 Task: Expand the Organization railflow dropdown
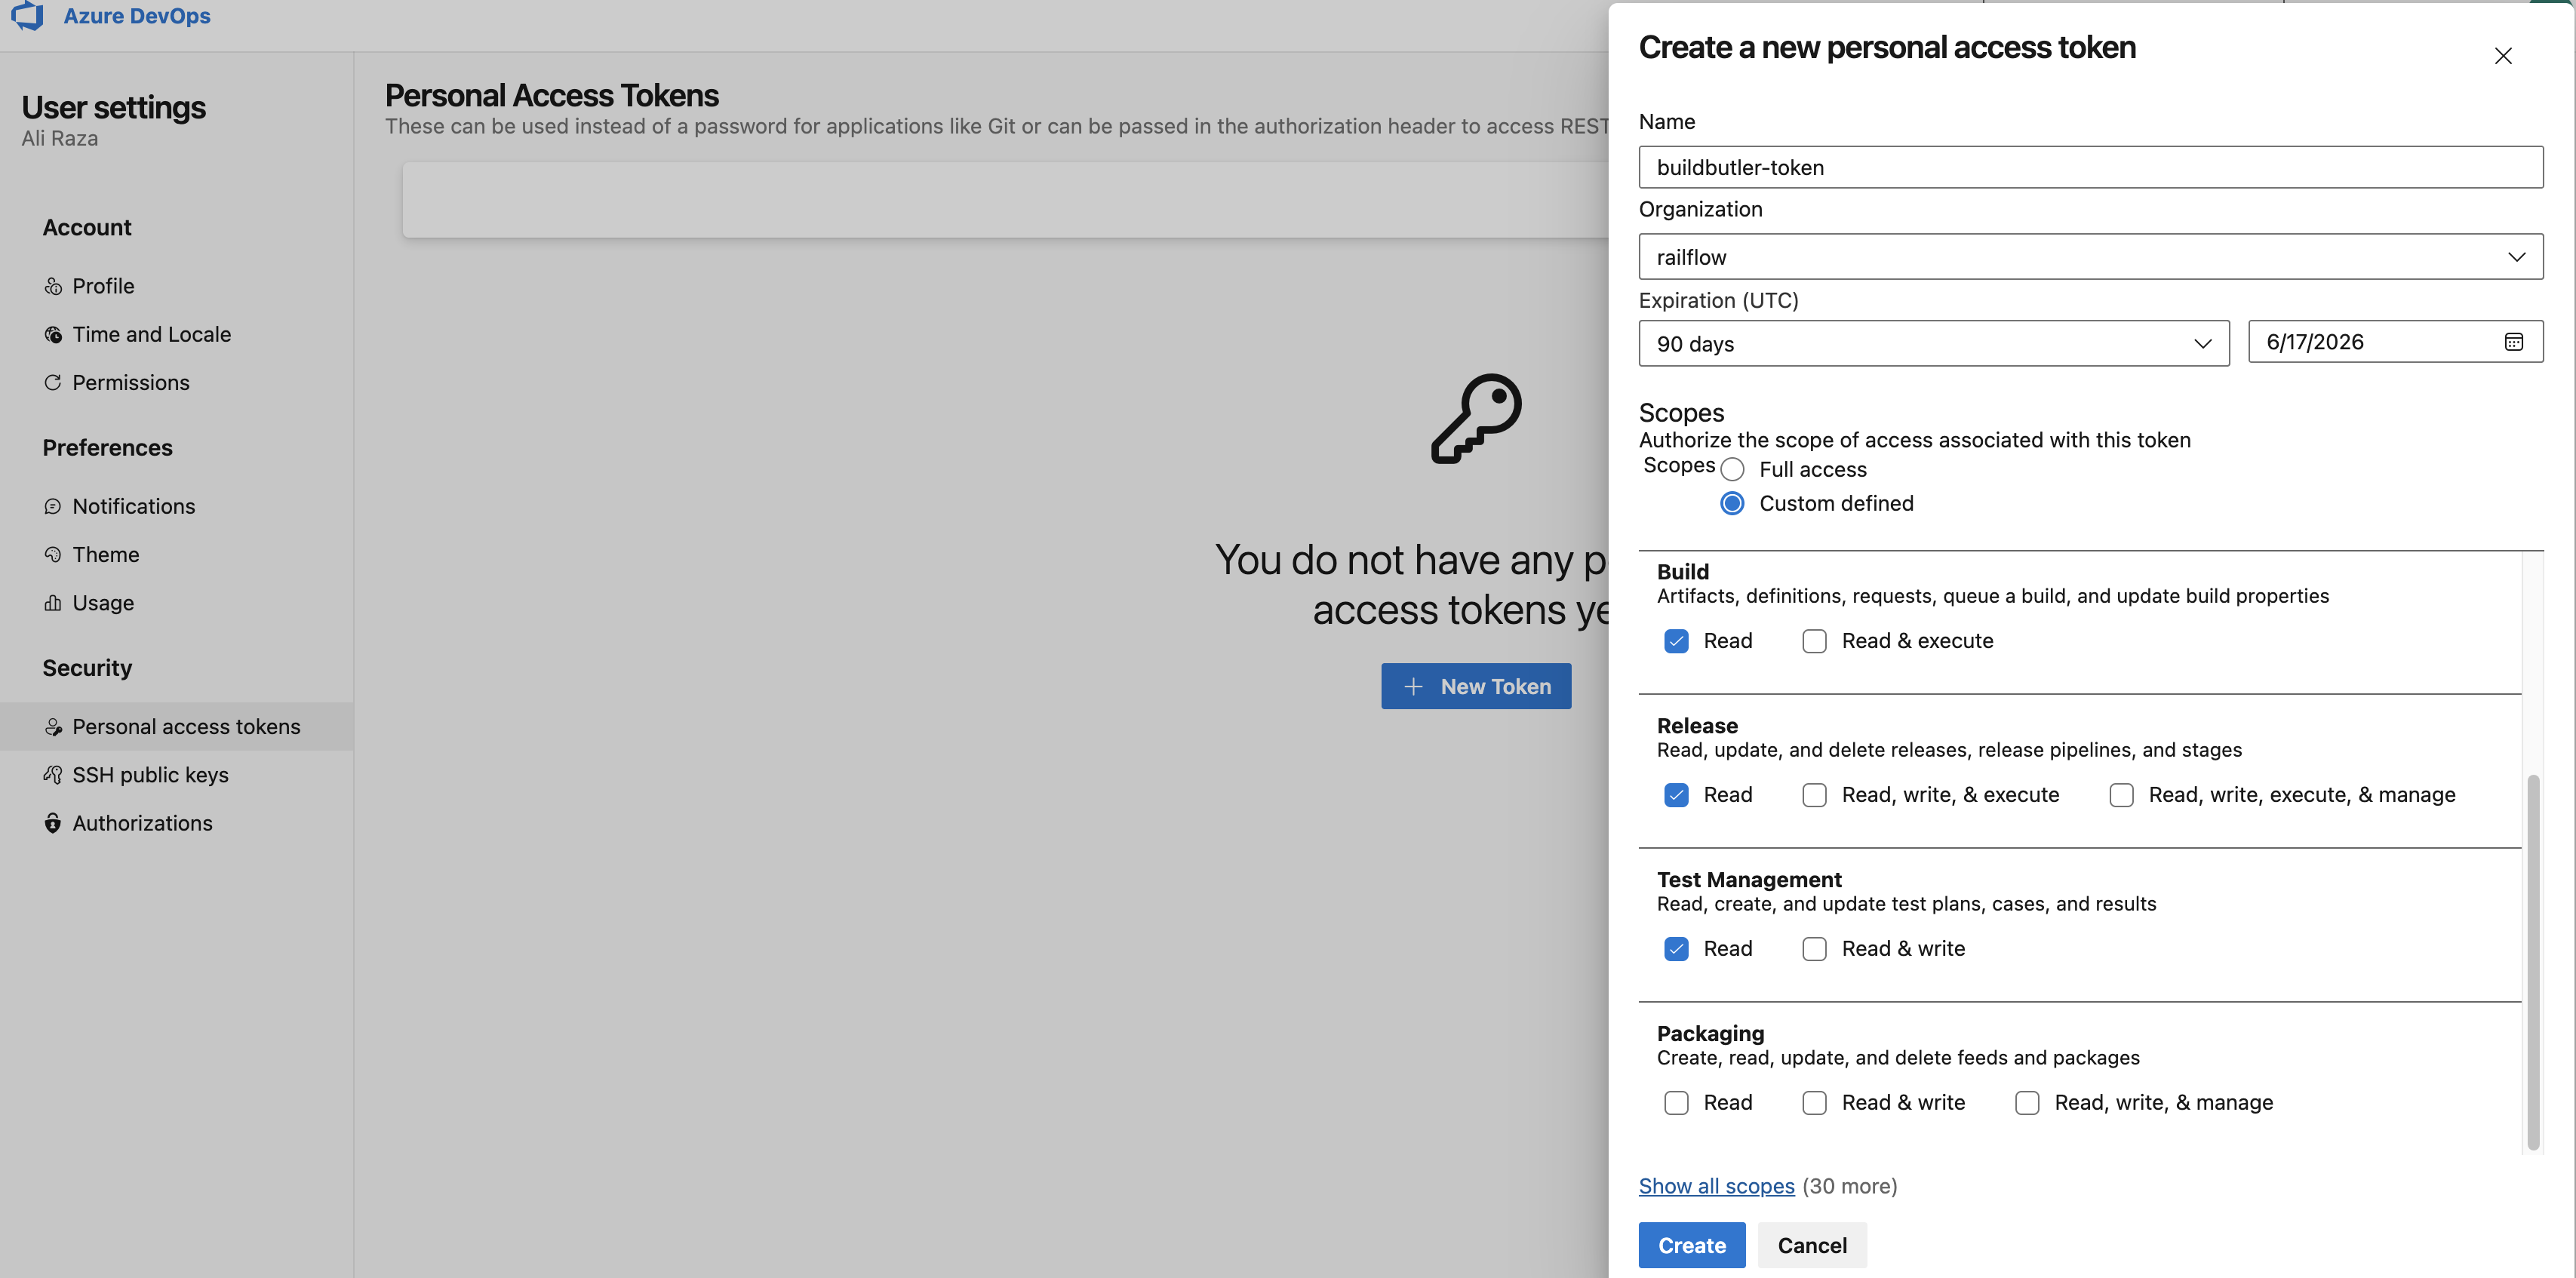click(2090, 257)
